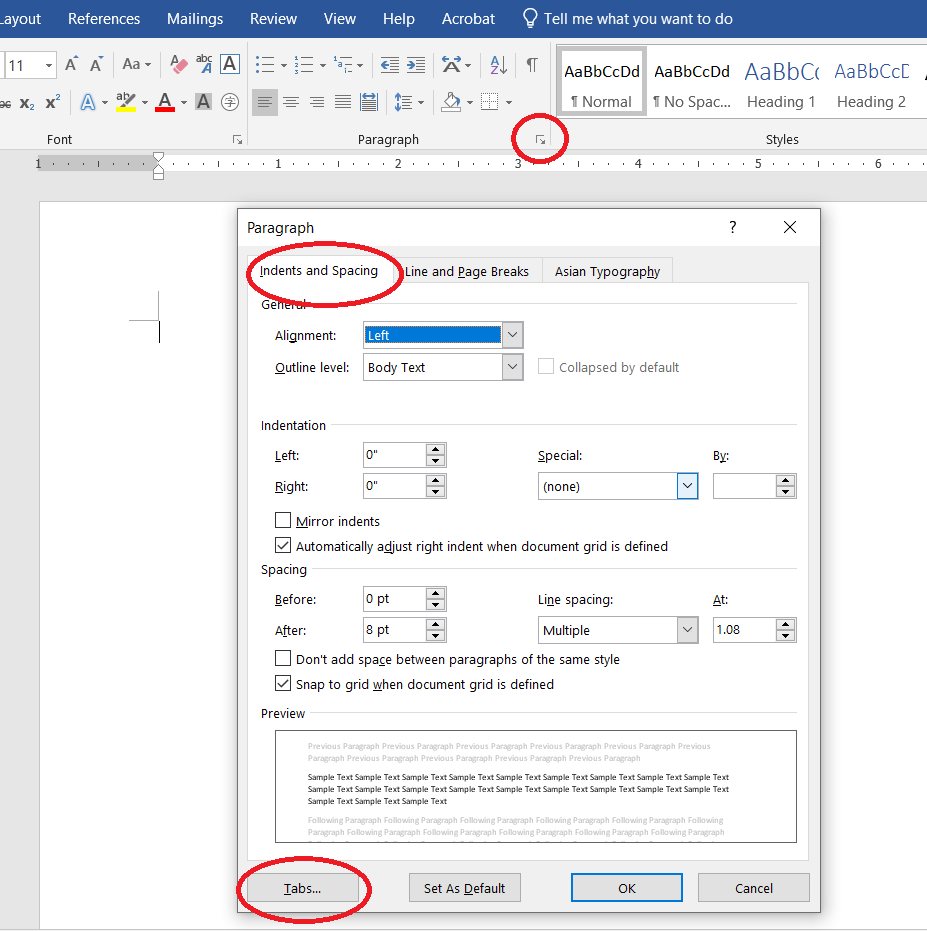Click the Superscript icon
927x931 pixels.
(52, 102)
